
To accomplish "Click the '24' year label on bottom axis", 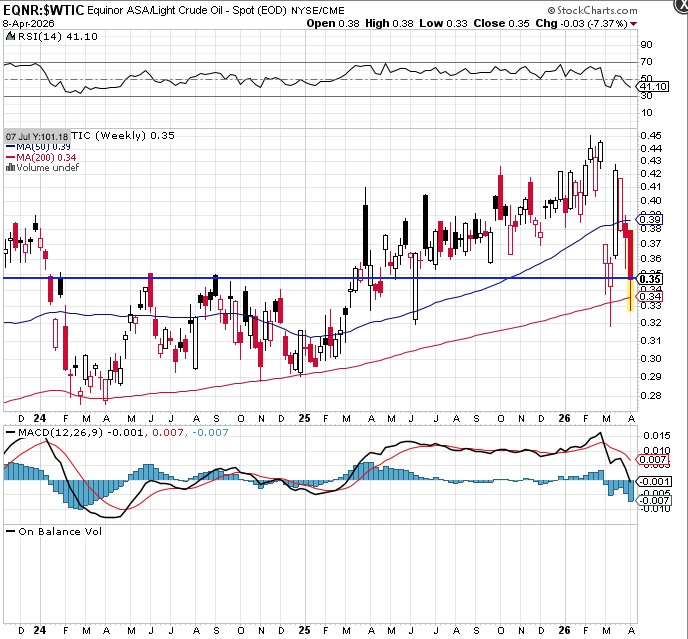I will (x=40, y=631).
